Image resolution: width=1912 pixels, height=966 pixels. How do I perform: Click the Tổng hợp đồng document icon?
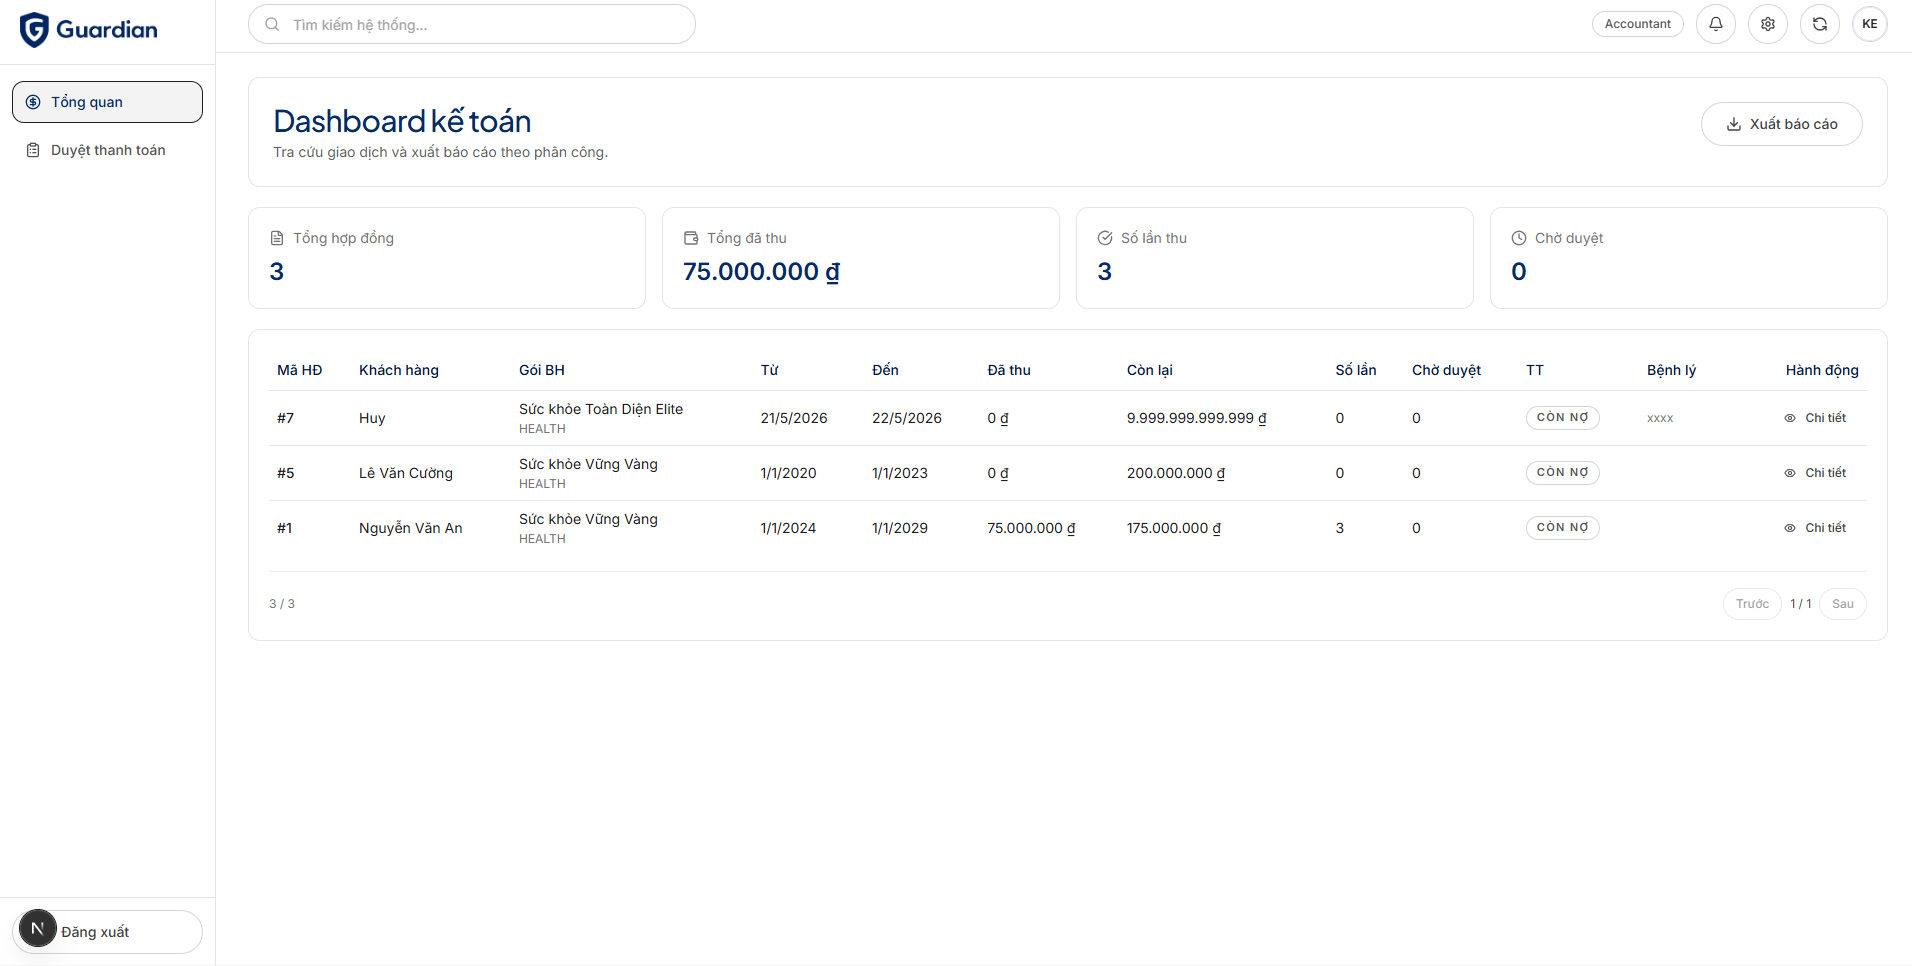click(277, 238)
